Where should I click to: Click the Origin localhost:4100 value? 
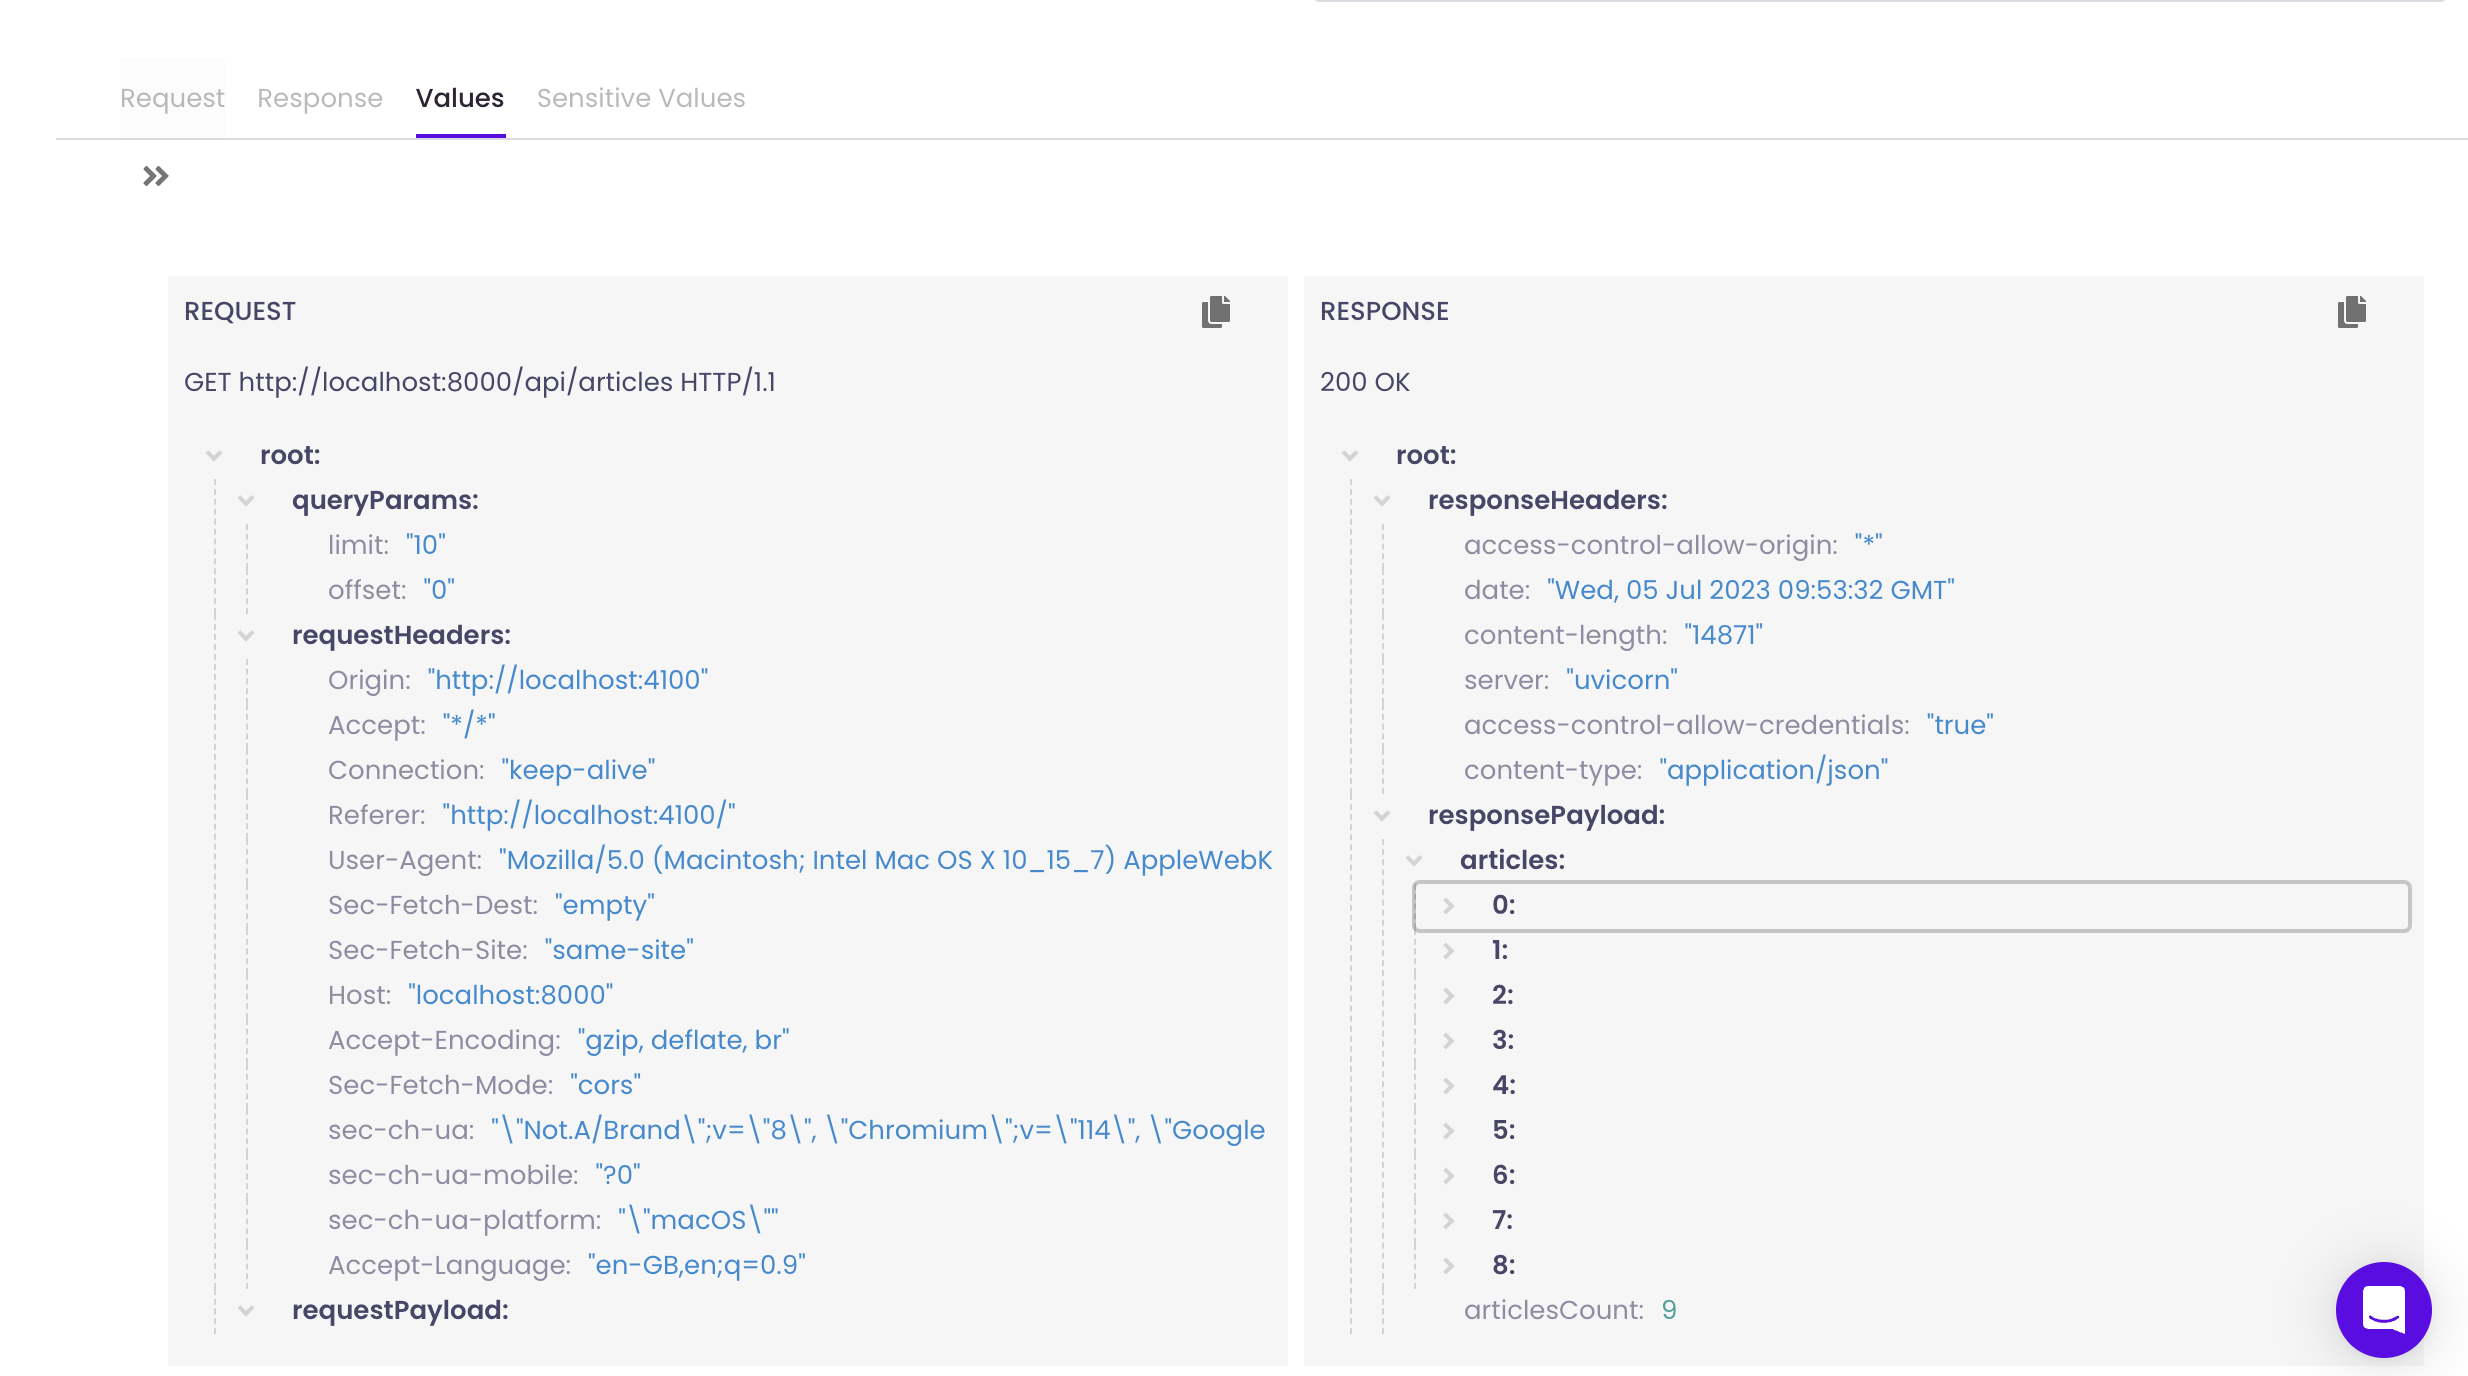tap(568, 680)
